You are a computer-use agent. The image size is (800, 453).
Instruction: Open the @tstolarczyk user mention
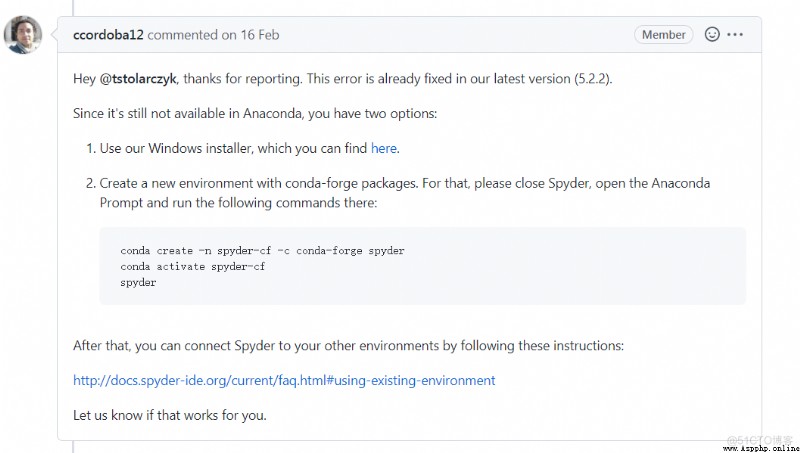(x=138, y=79)
